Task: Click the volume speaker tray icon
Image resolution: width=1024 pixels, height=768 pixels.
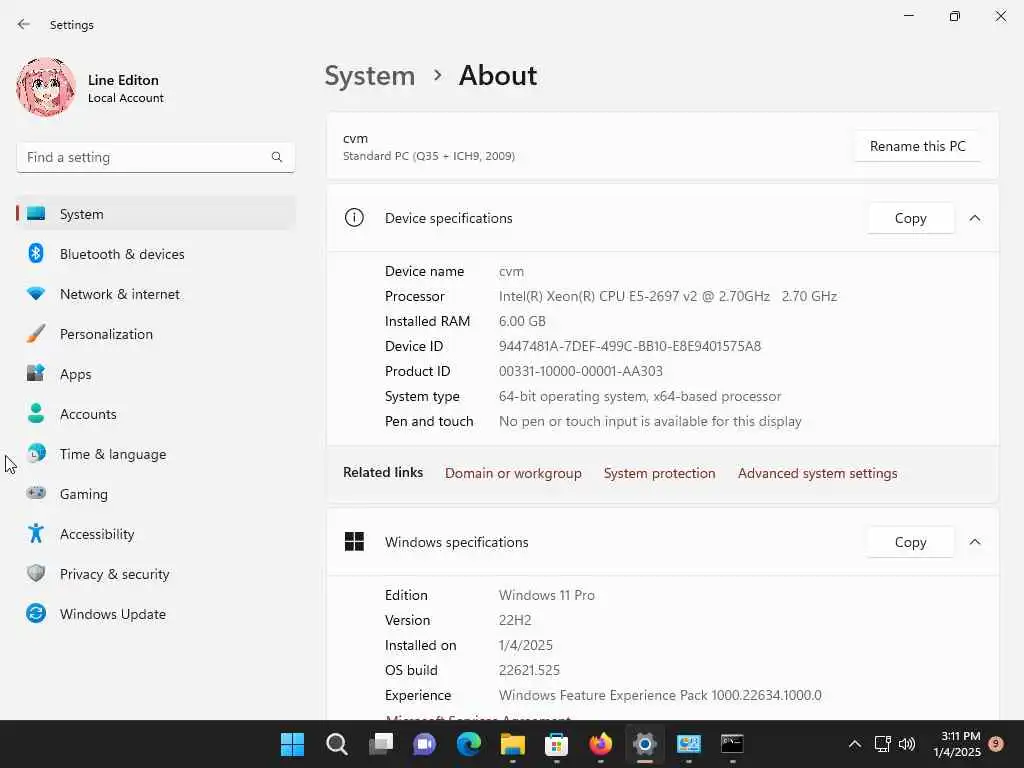Action: [906, 744]
